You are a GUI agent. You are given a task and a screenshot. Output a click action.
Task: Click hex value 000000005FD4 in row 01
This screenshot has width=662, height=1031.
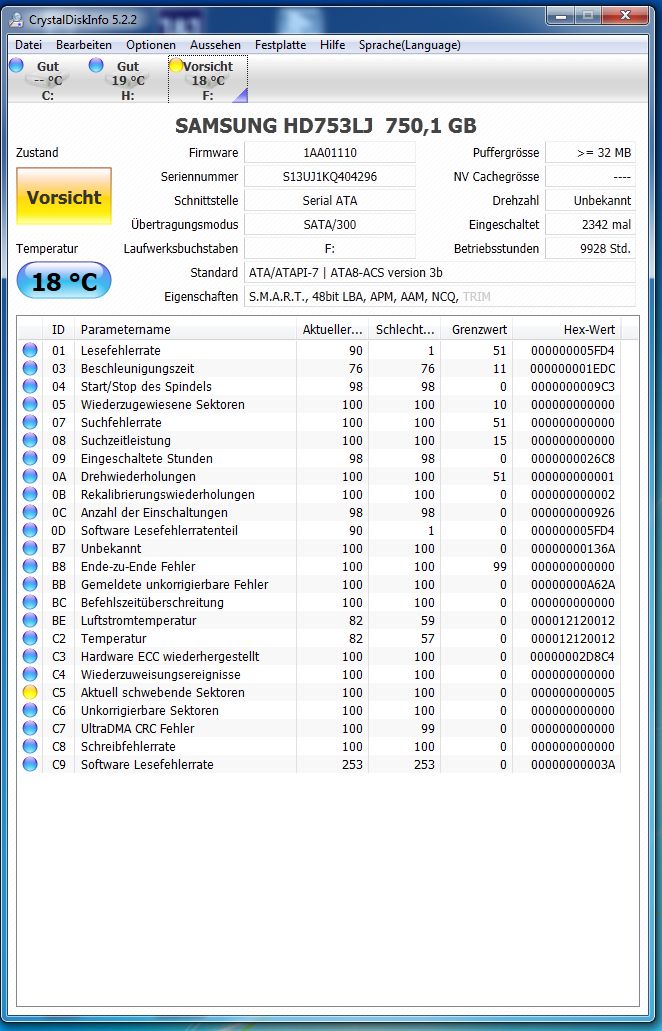coord(573,350)
